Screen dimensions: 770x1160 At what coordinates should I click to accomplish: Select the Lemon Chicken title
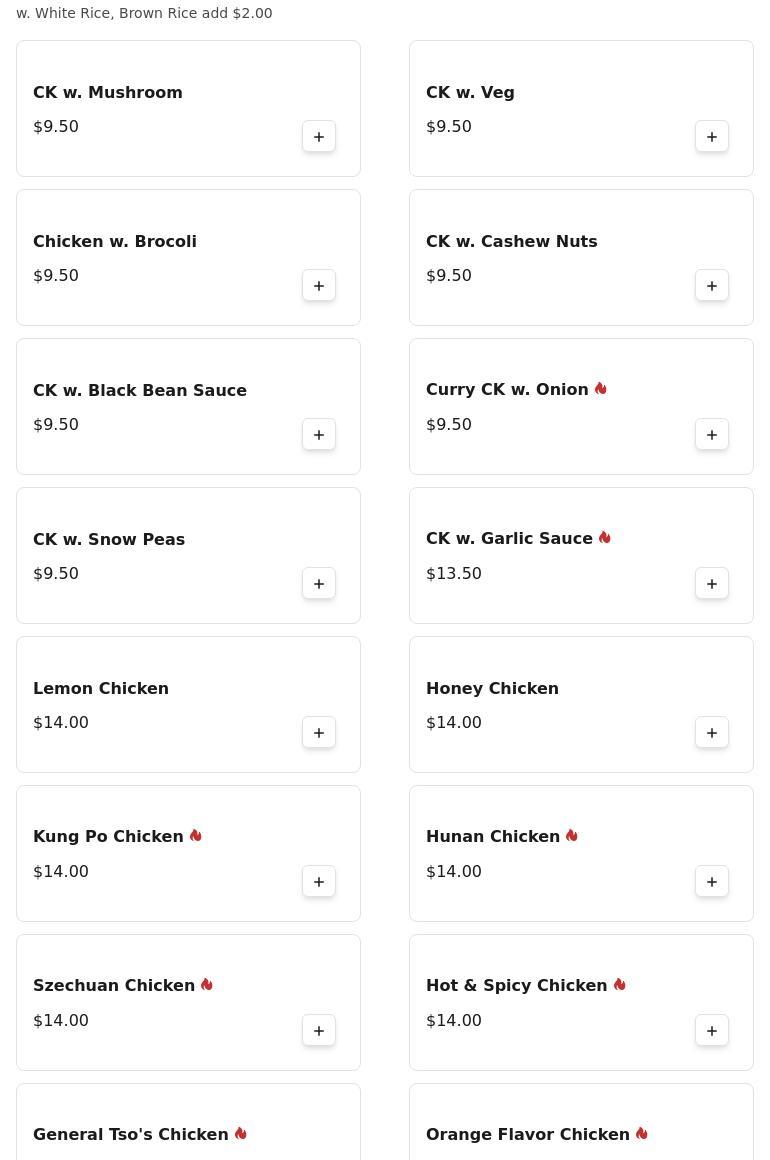(x=101, y=688)
